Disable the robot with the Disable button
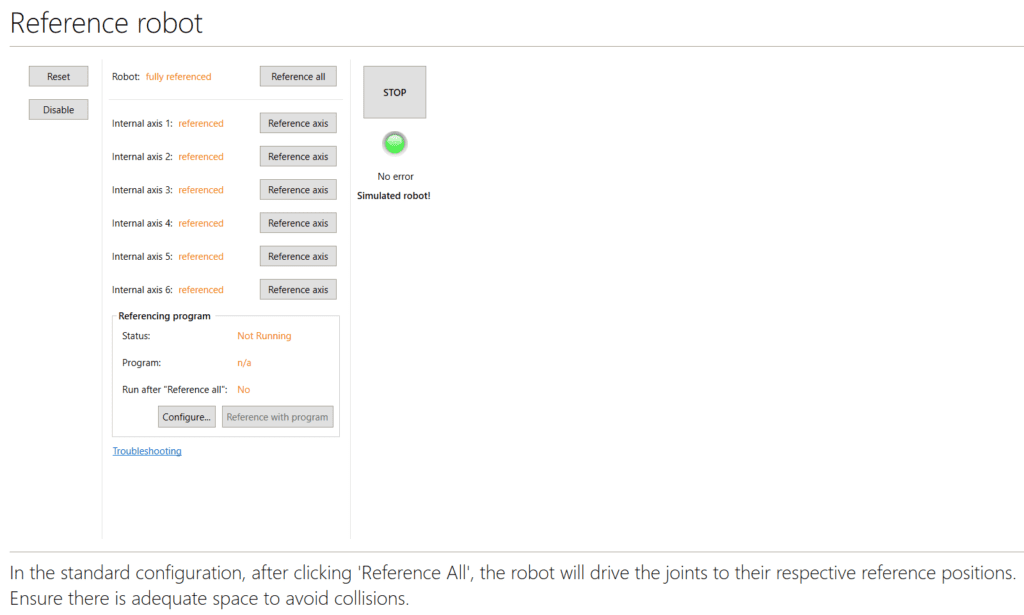The width and height of the screenshot is (1024, 615). [58, 110]
